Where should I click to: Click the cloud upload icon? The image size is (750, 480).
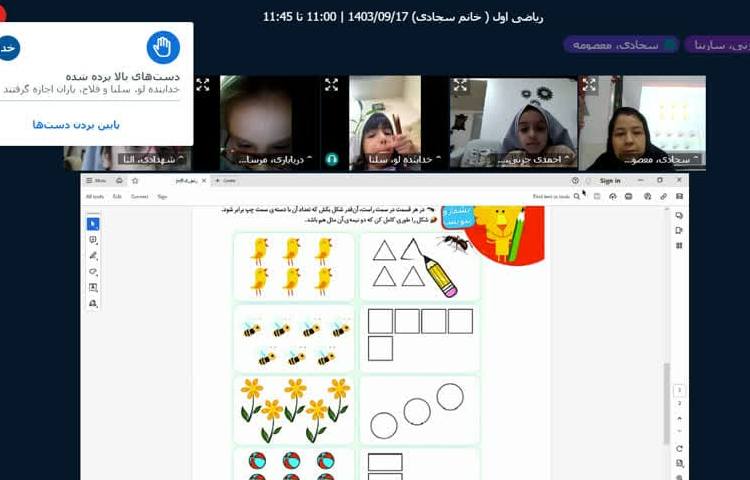click(613, 196)
